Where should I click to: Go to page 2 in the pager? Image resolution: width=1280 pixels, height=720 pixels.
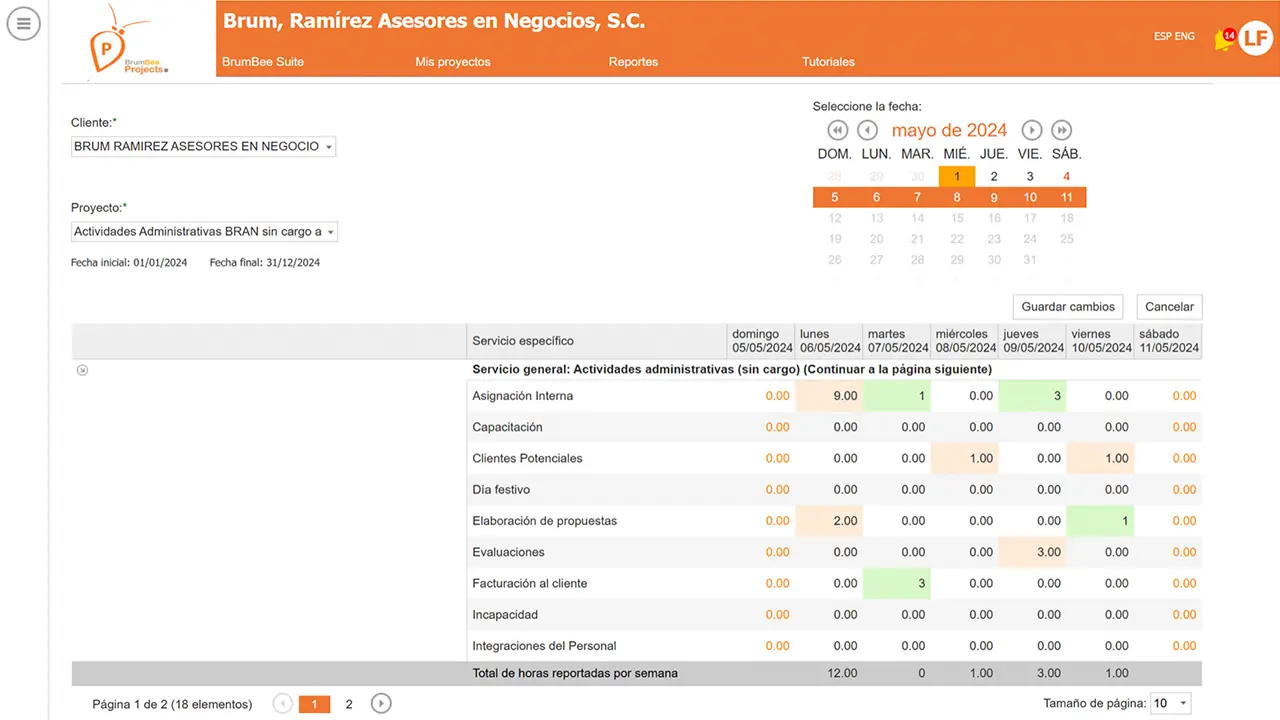(x=349, y=704)
